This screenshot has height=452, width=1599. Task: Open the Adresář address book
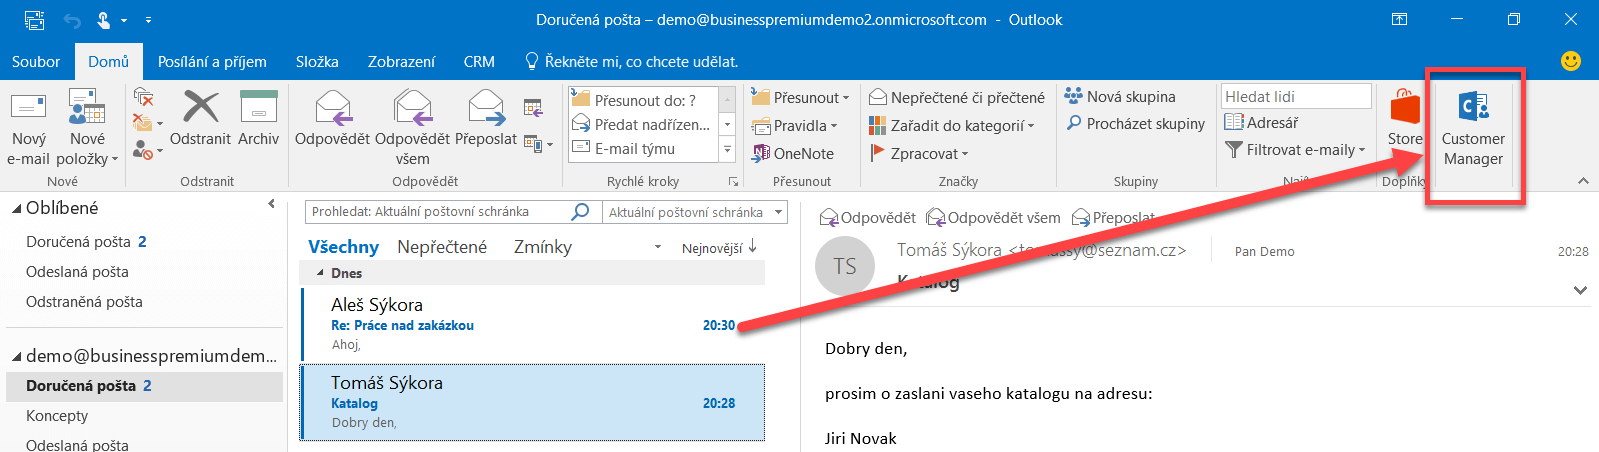(x=1261, y=122)
